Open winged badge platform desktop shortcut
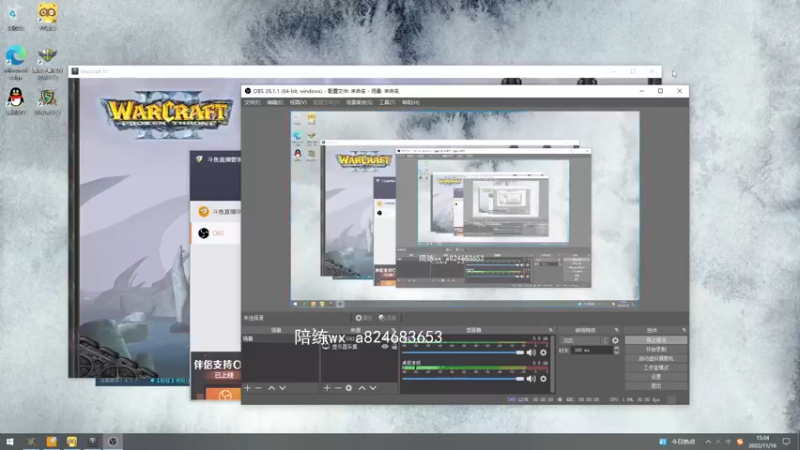800x450 pixels. [x=47, y=62]
